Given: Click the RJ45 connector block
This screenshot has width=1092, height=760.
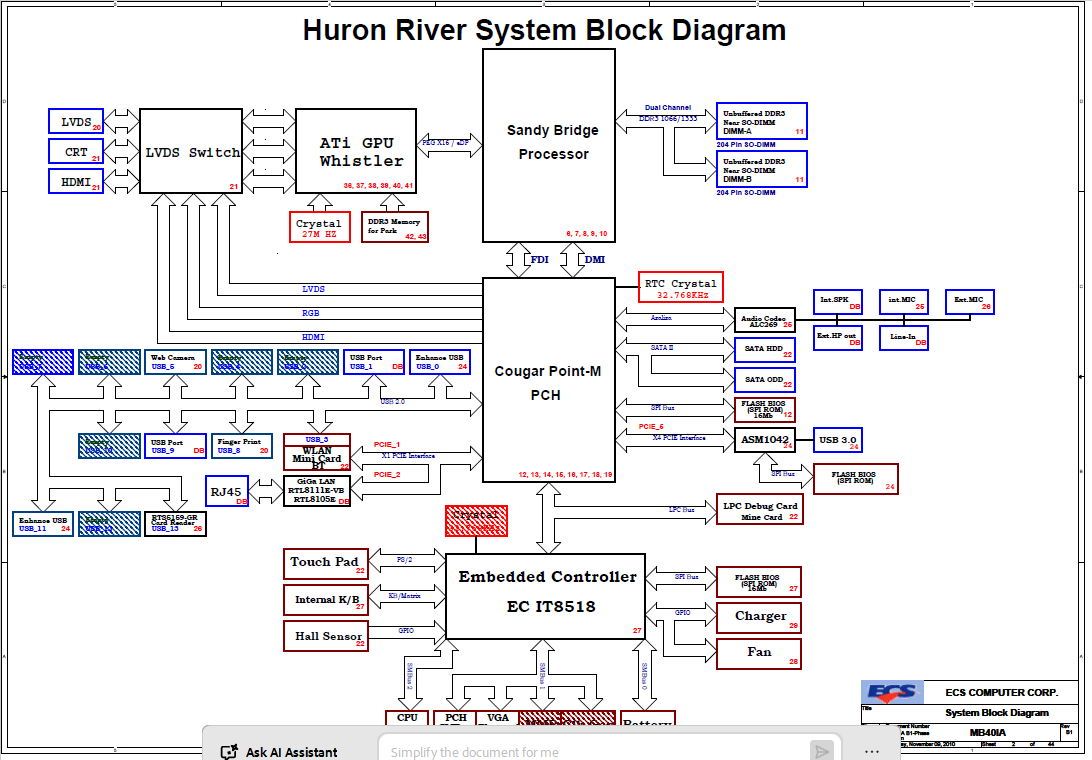Looking at the screenshot, I should pyautogui.click(x=227, y=490).
